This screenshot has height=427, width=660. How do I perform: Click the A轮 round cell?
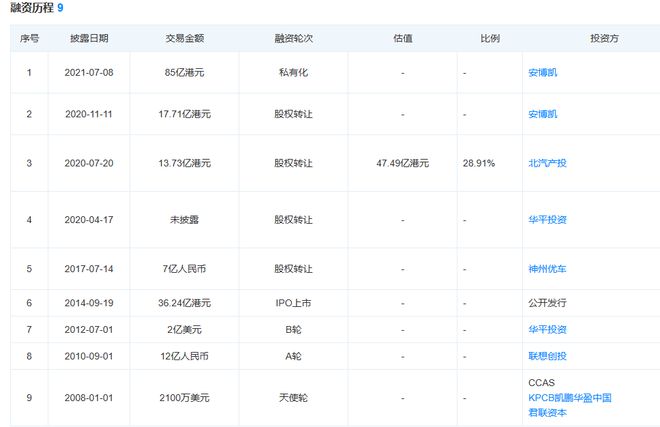293,356
